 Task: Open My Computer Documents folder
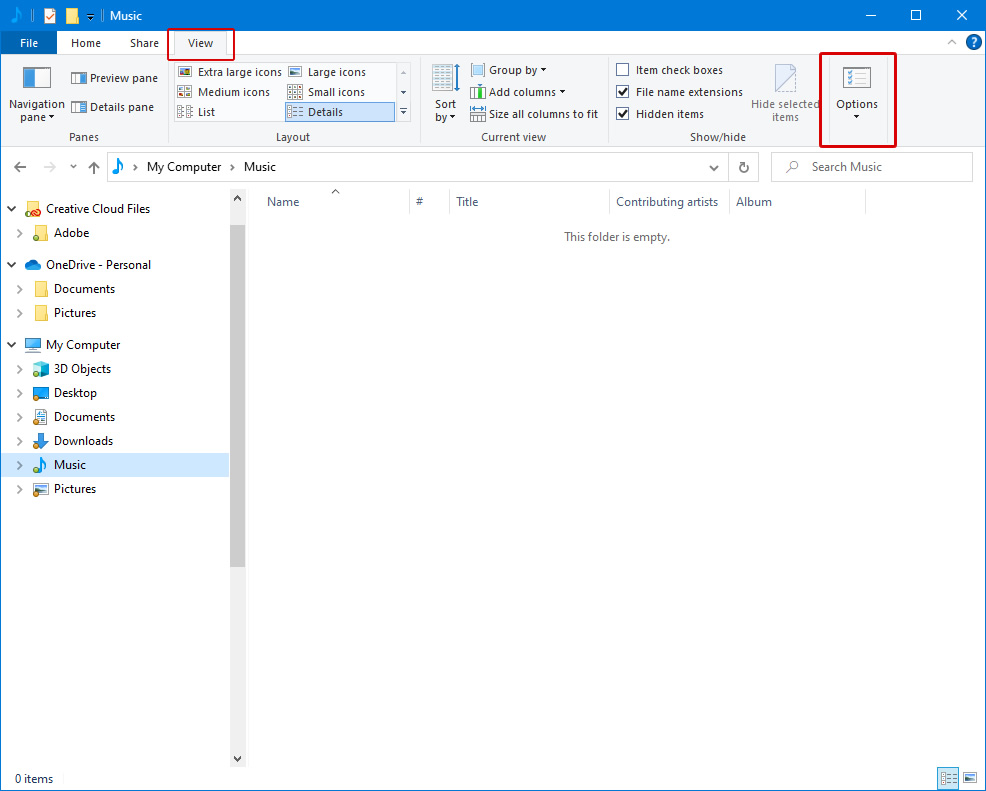pyautogui.click(x=84, y=417)
